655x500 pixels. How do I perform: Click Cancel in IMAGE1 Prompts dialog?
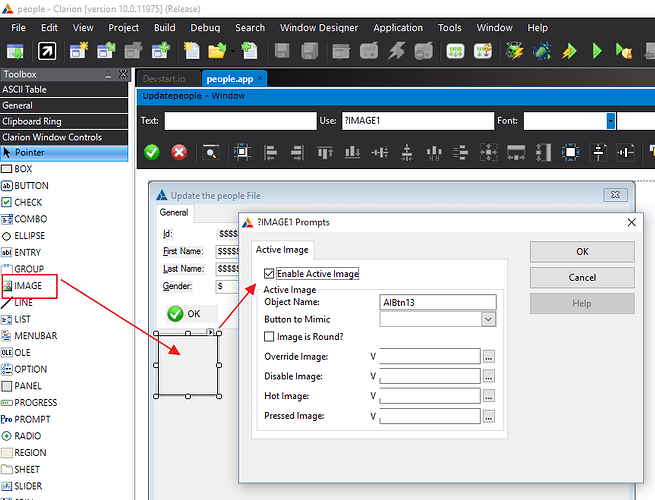(x=582, y=277)
